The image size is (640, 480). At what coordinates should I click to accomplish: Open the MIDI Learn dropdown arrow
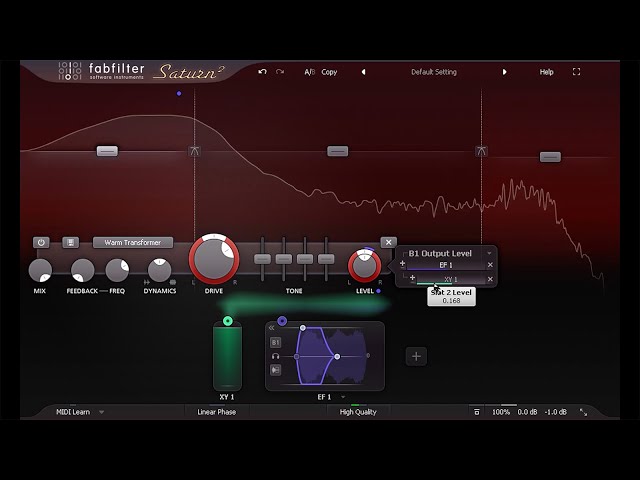pyautogui.click(x=101, y=412)
